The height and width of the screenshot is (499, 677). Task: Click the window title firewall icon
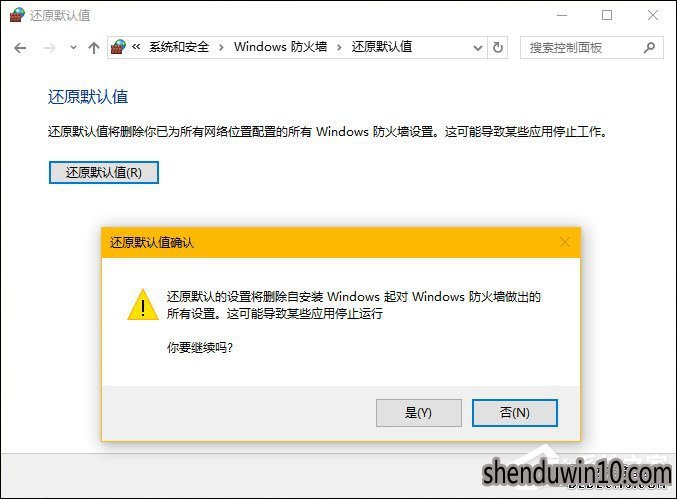coord(17,15)
